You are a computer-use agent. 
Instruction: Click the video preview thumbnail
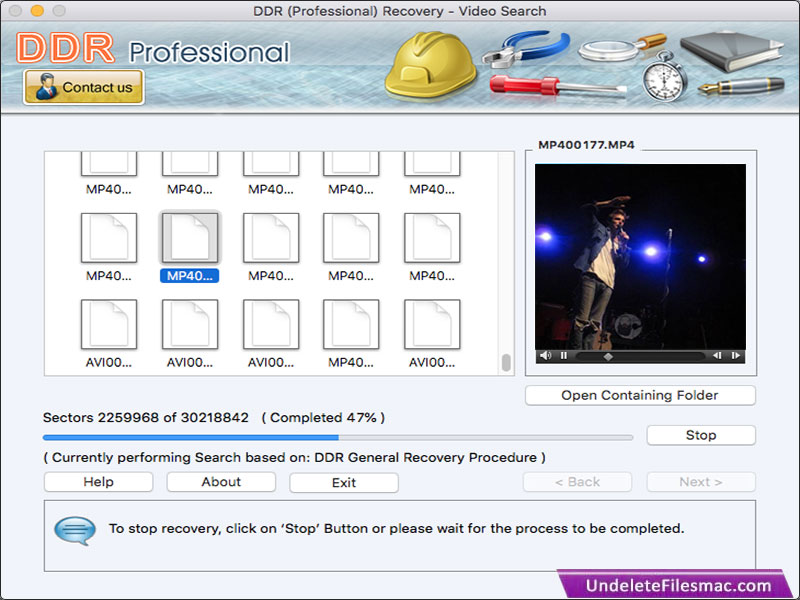[x=640, y=255]
